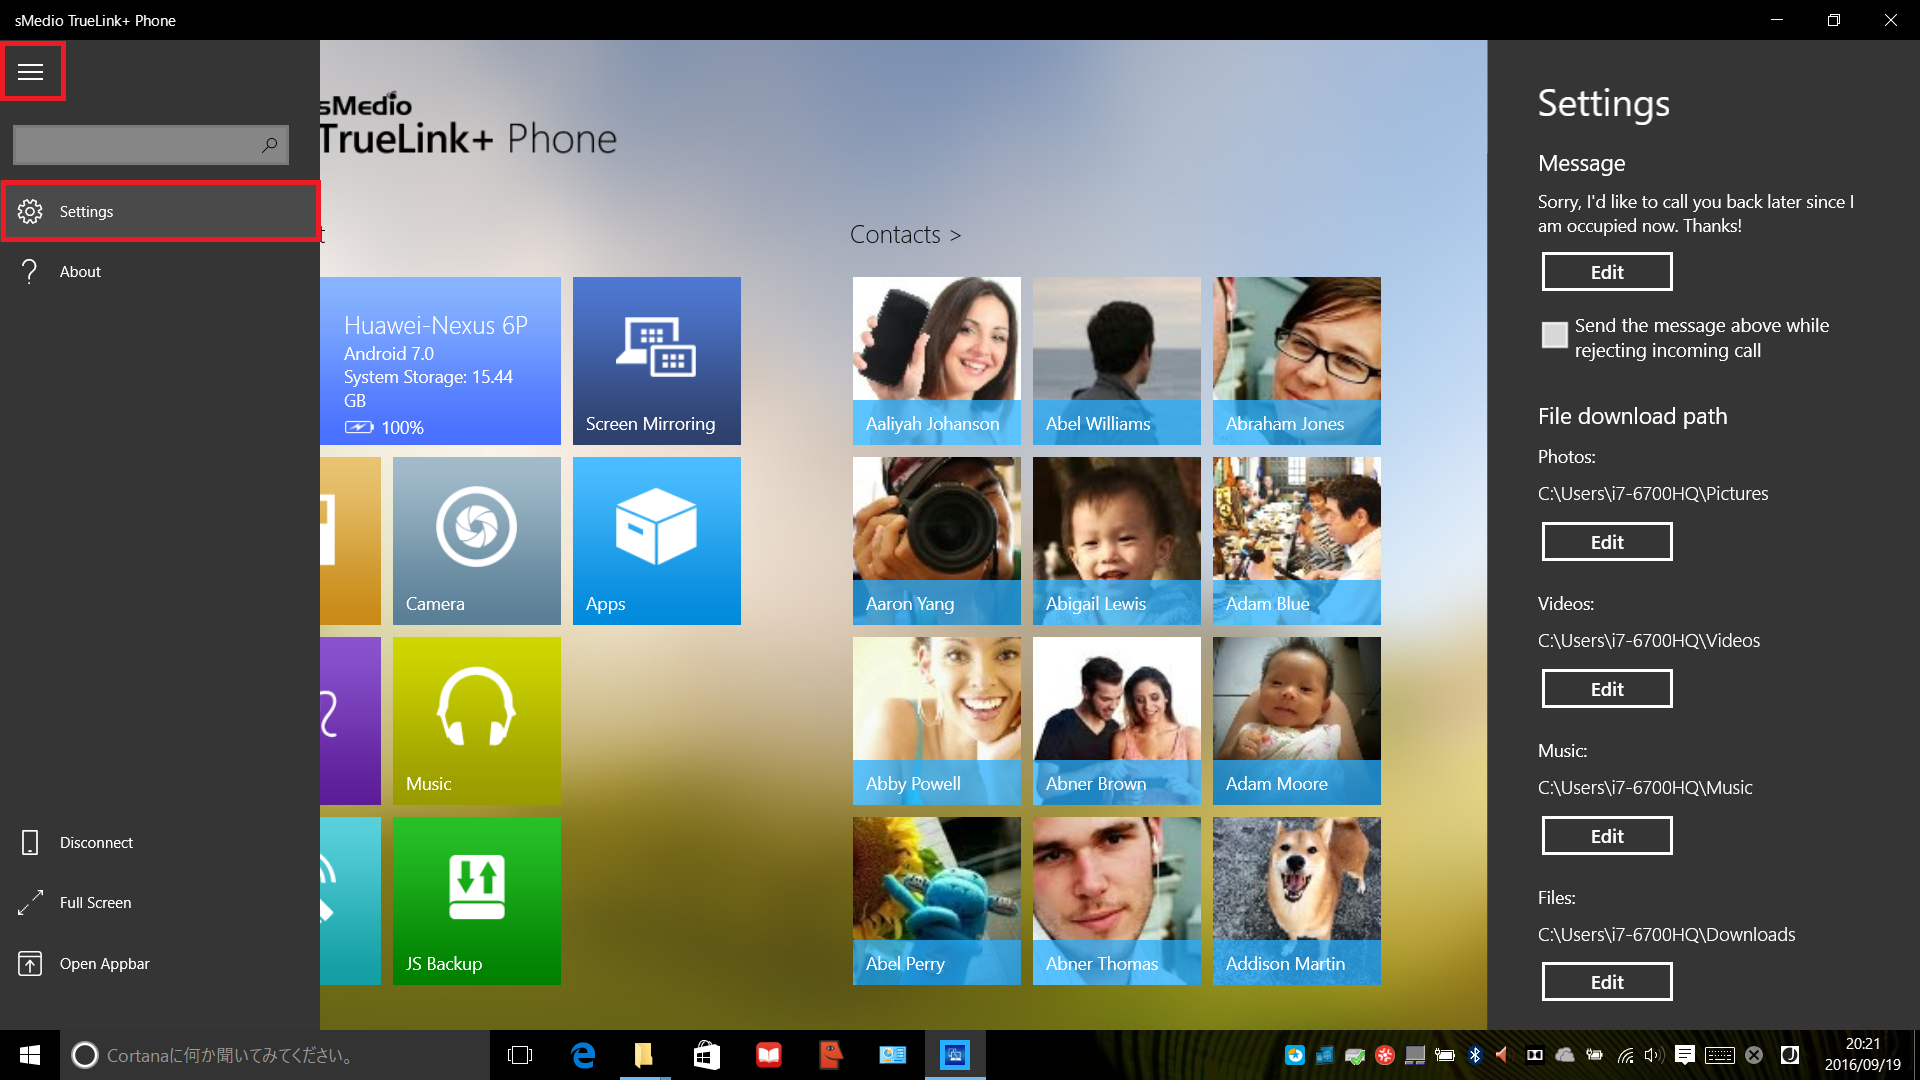Screen dimensions: 1920x1080
Task: Expand the Contacts section heading
Action: click(905, 234)
